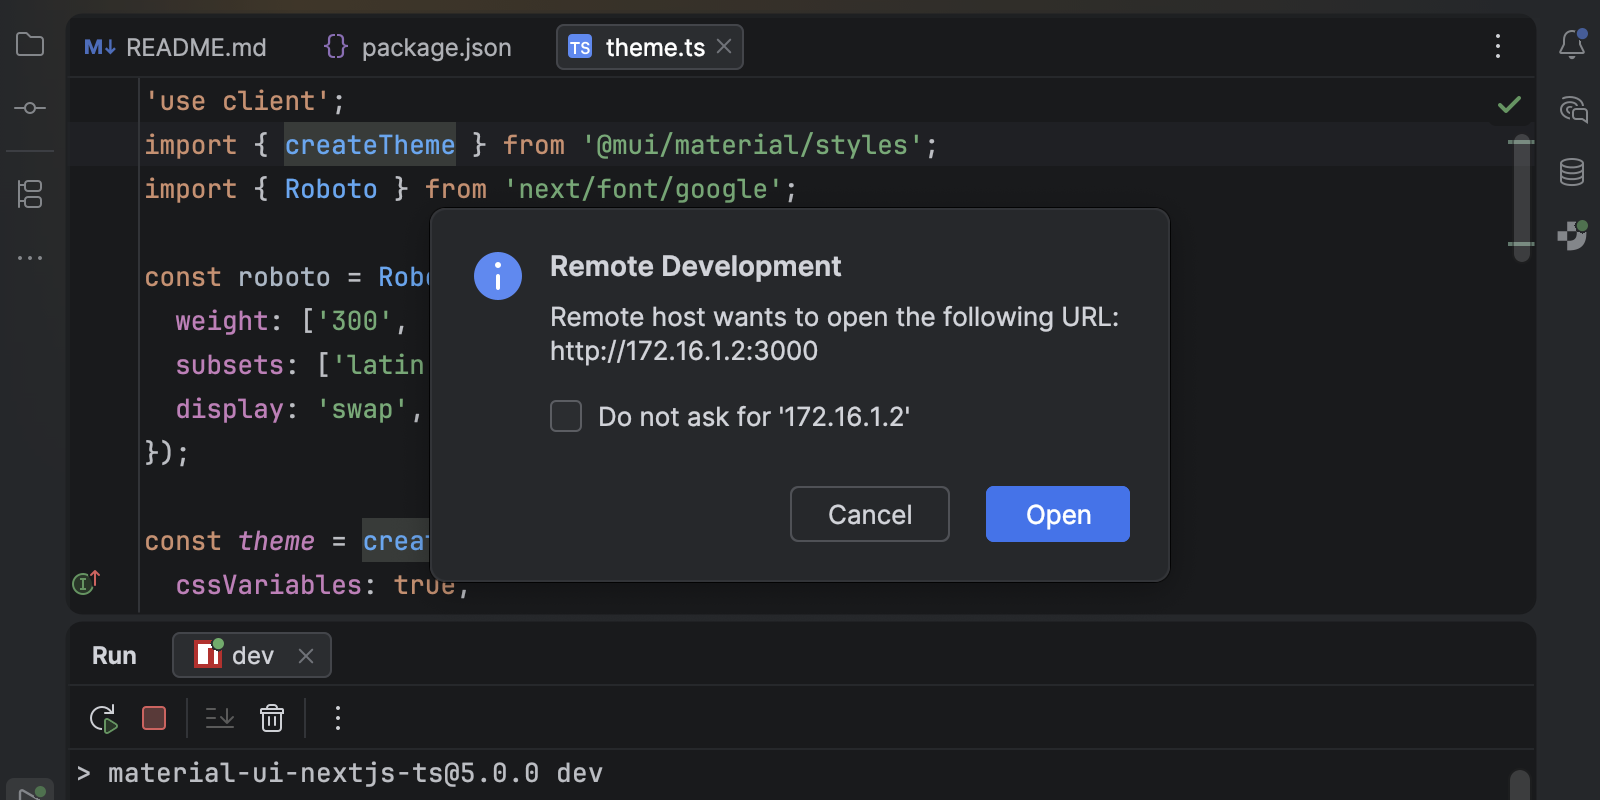
Task: Cancel the Remote Development dialog
Action: (x=869, y=514)
